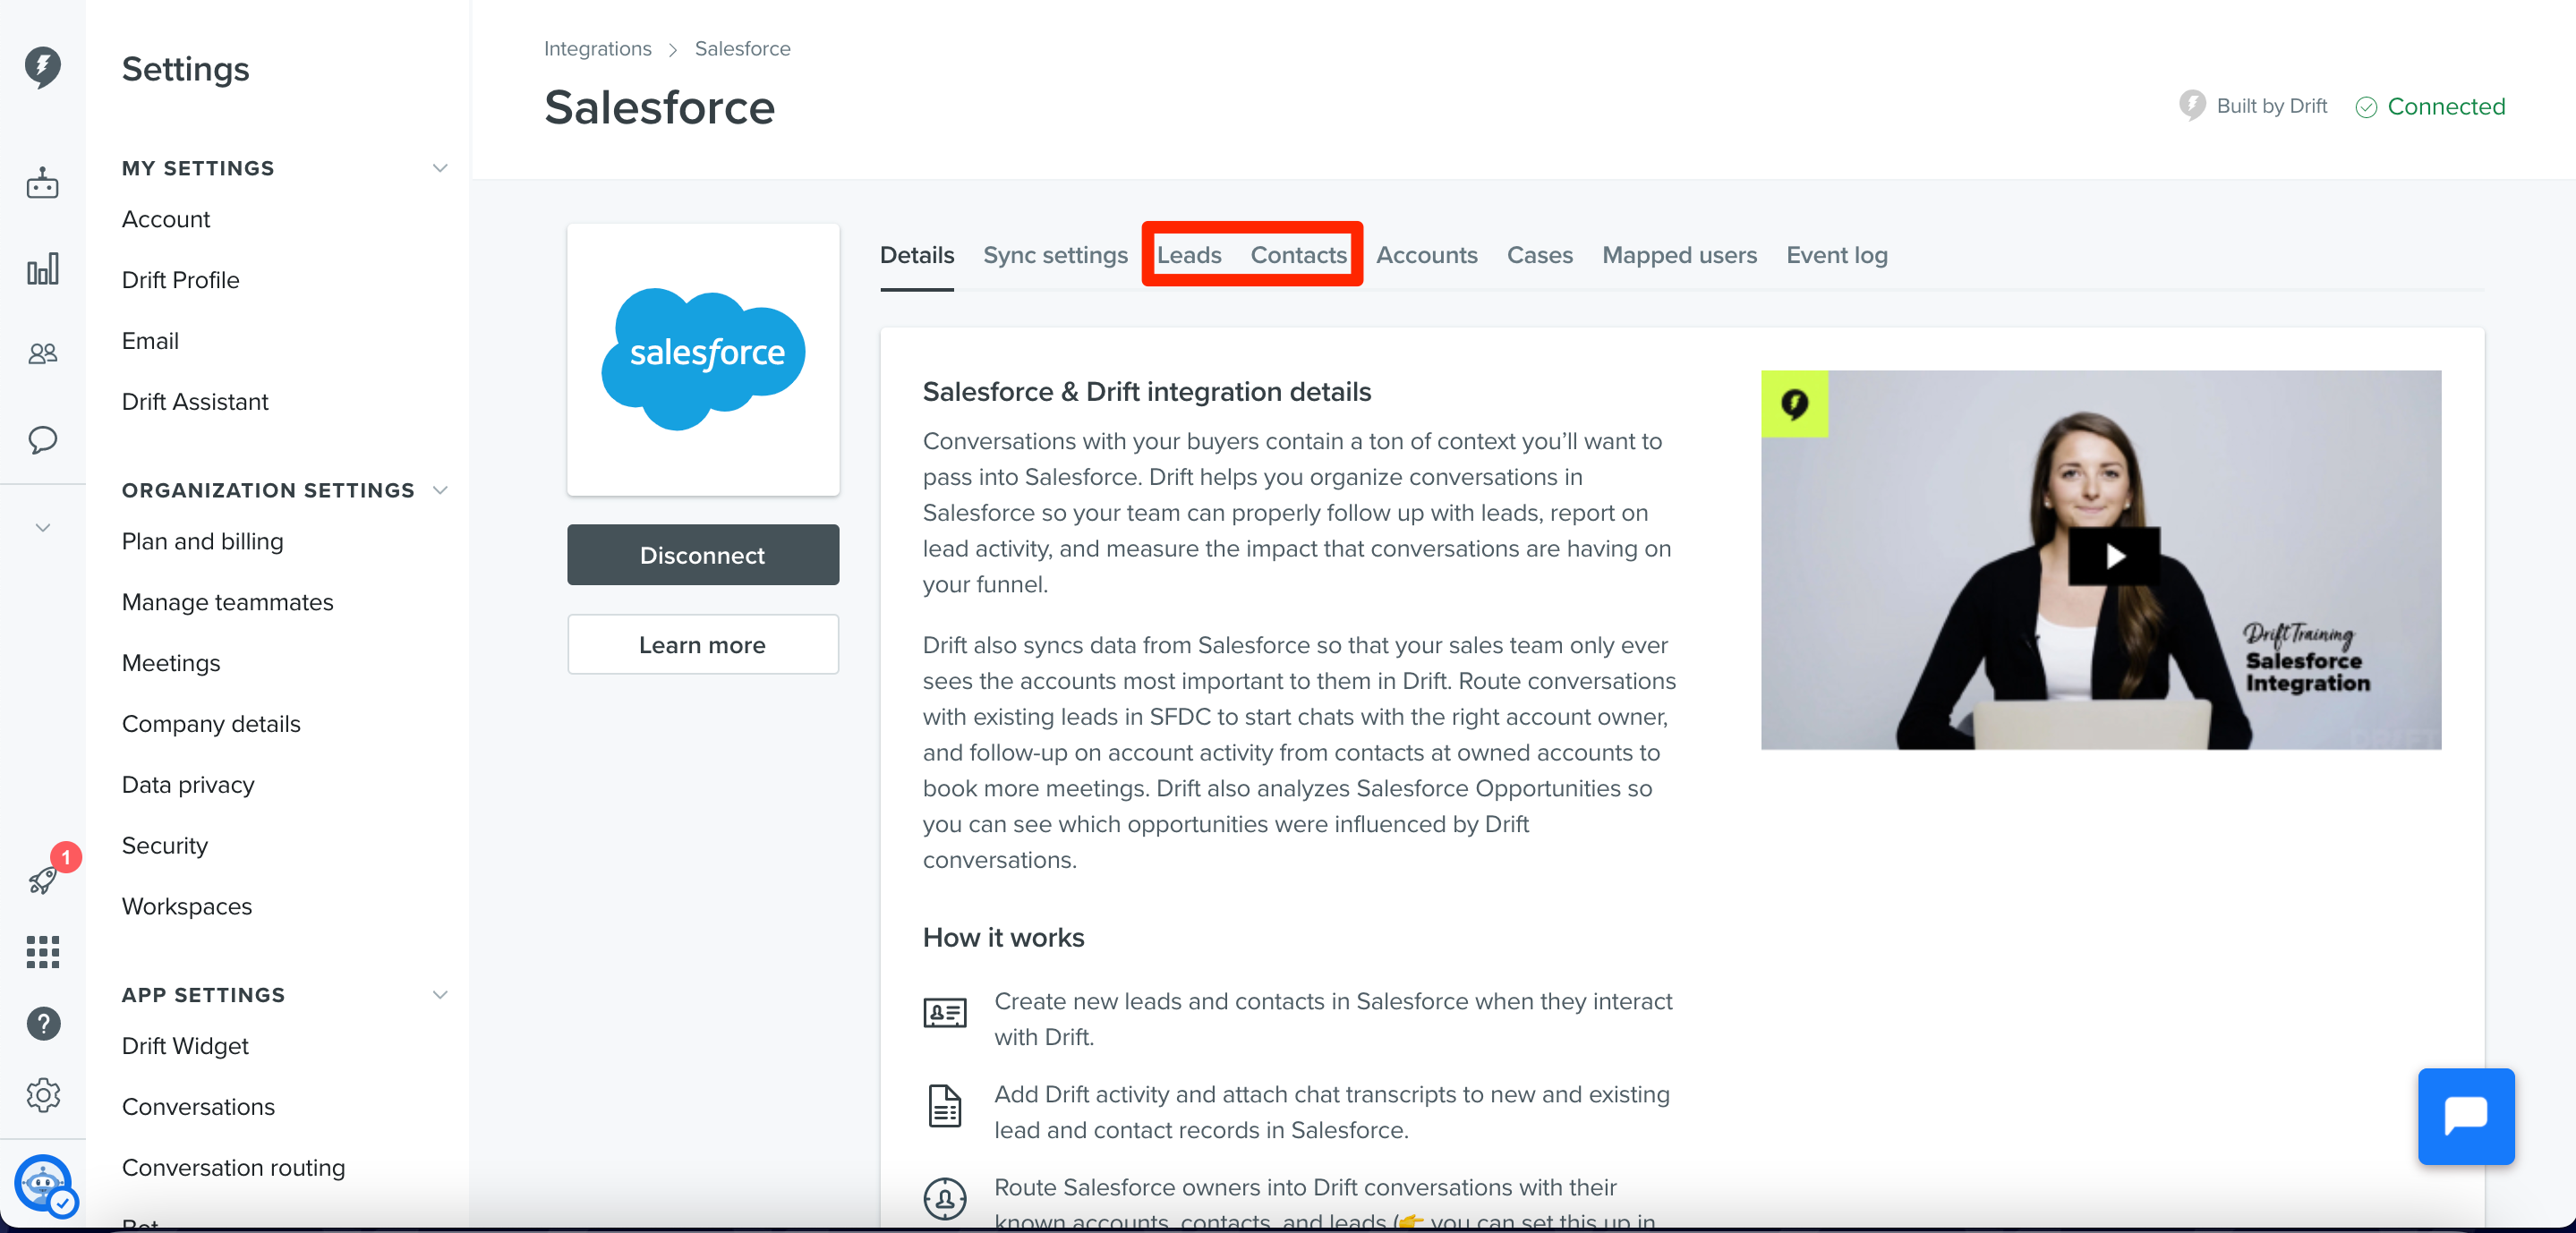This screenshot has height=1233, width=2576.
Task: Collapse the App Settings section
Action: (x=439, y=994)
